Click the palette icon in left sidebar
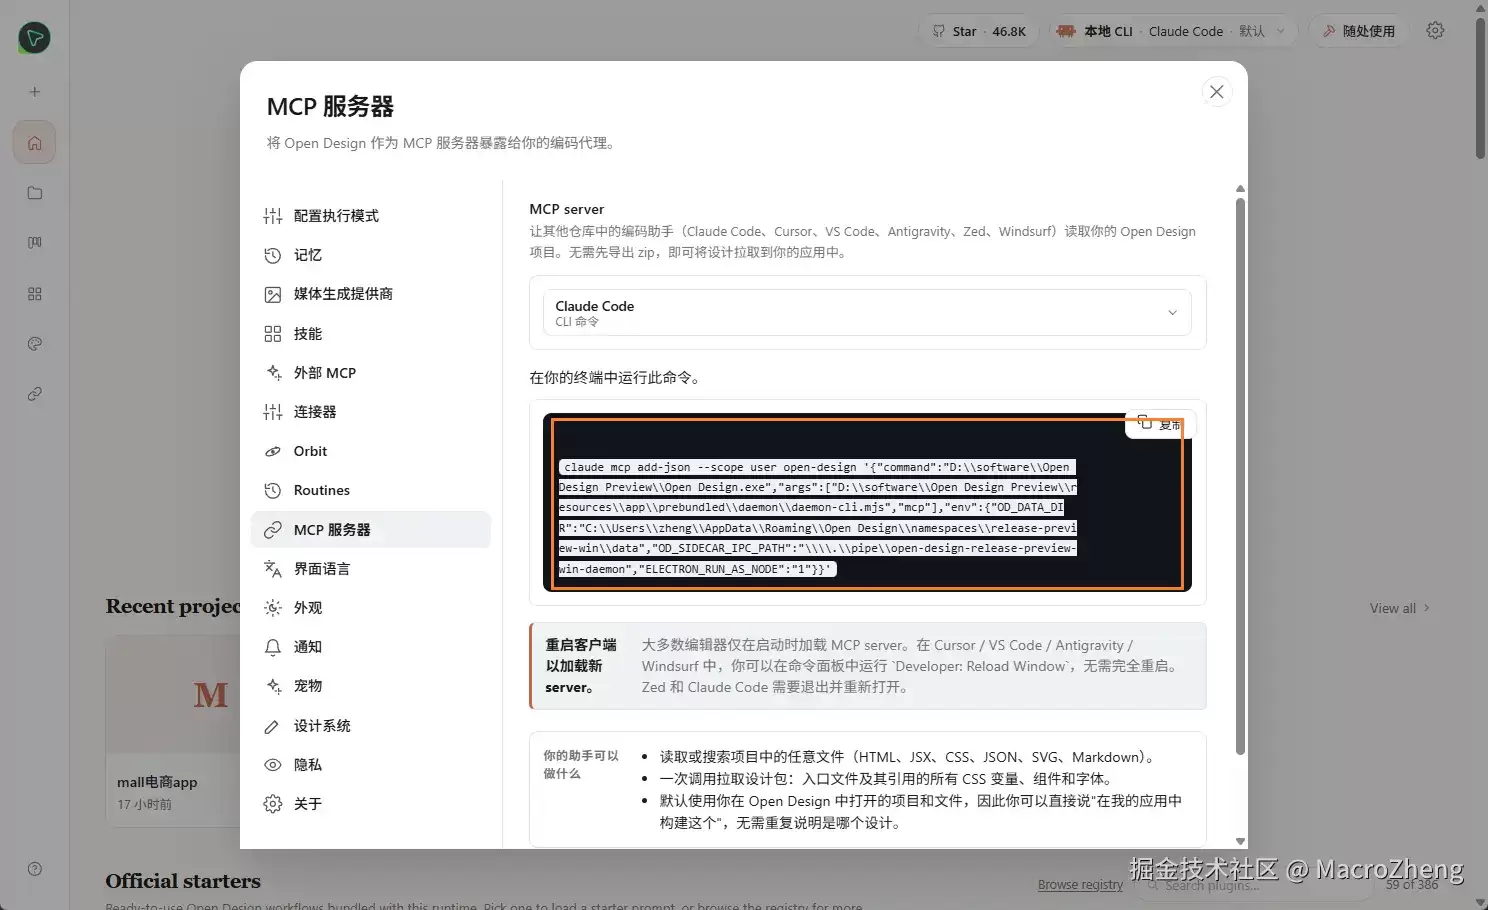1488x910 pixels. coord(35,344)
